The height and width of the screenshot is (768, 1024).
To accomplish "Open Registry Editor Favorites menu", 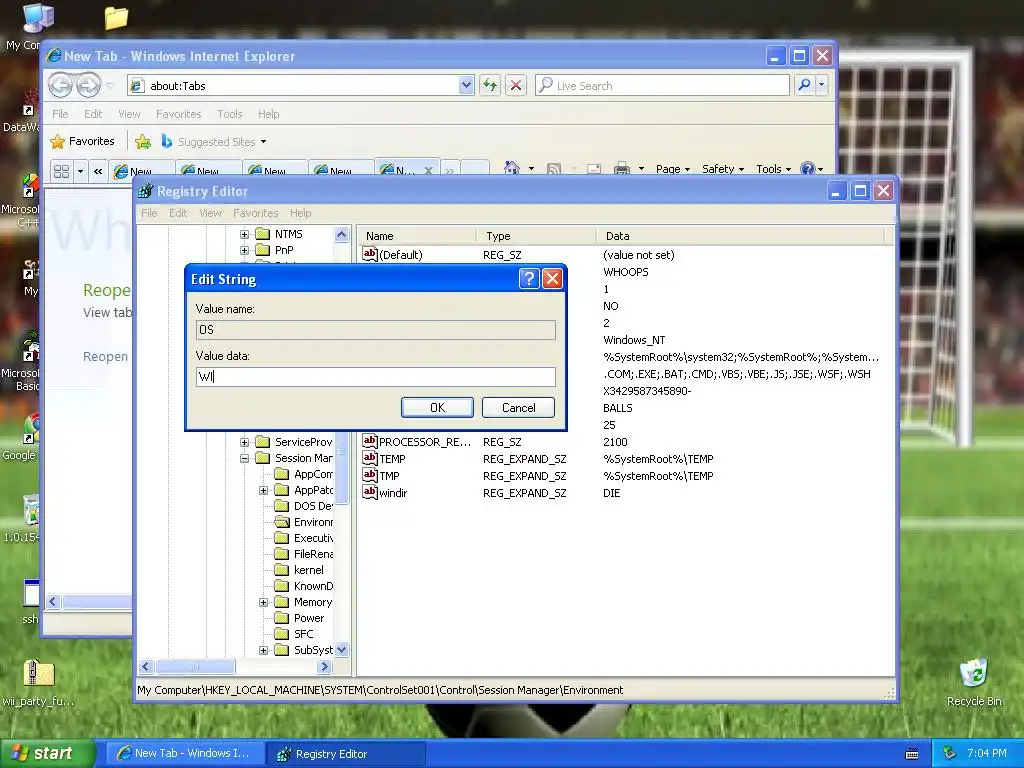I will click(x=255, y=213).
